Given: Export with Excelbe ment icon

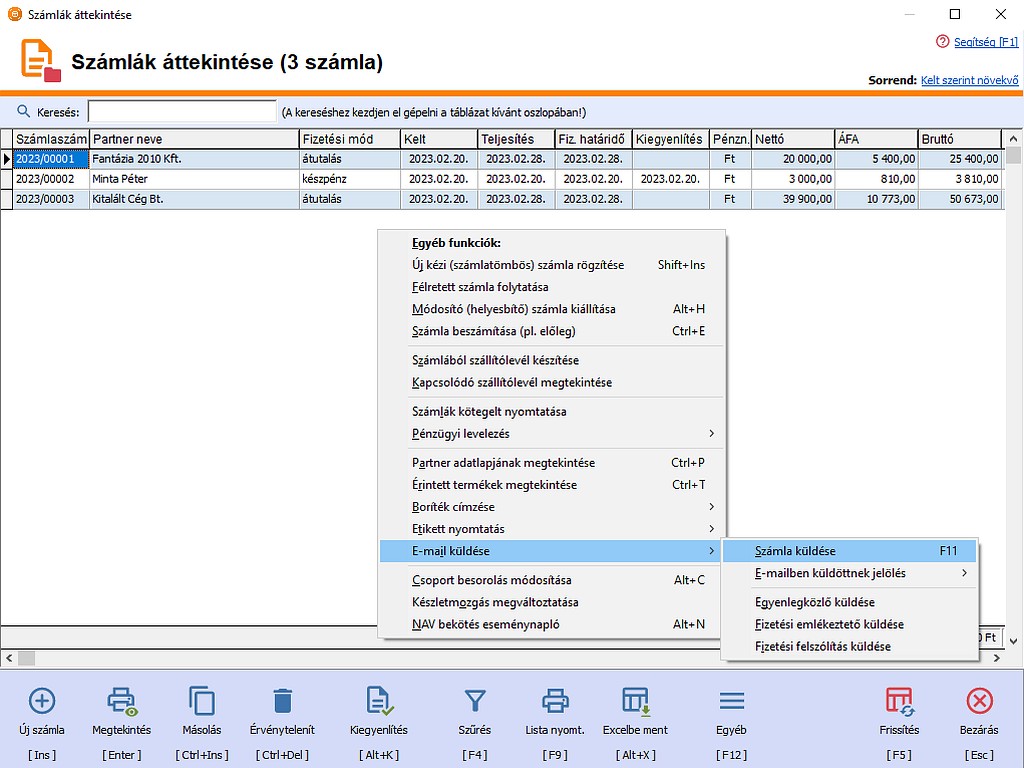Looking at the screenshot, I should pos(635,701).
